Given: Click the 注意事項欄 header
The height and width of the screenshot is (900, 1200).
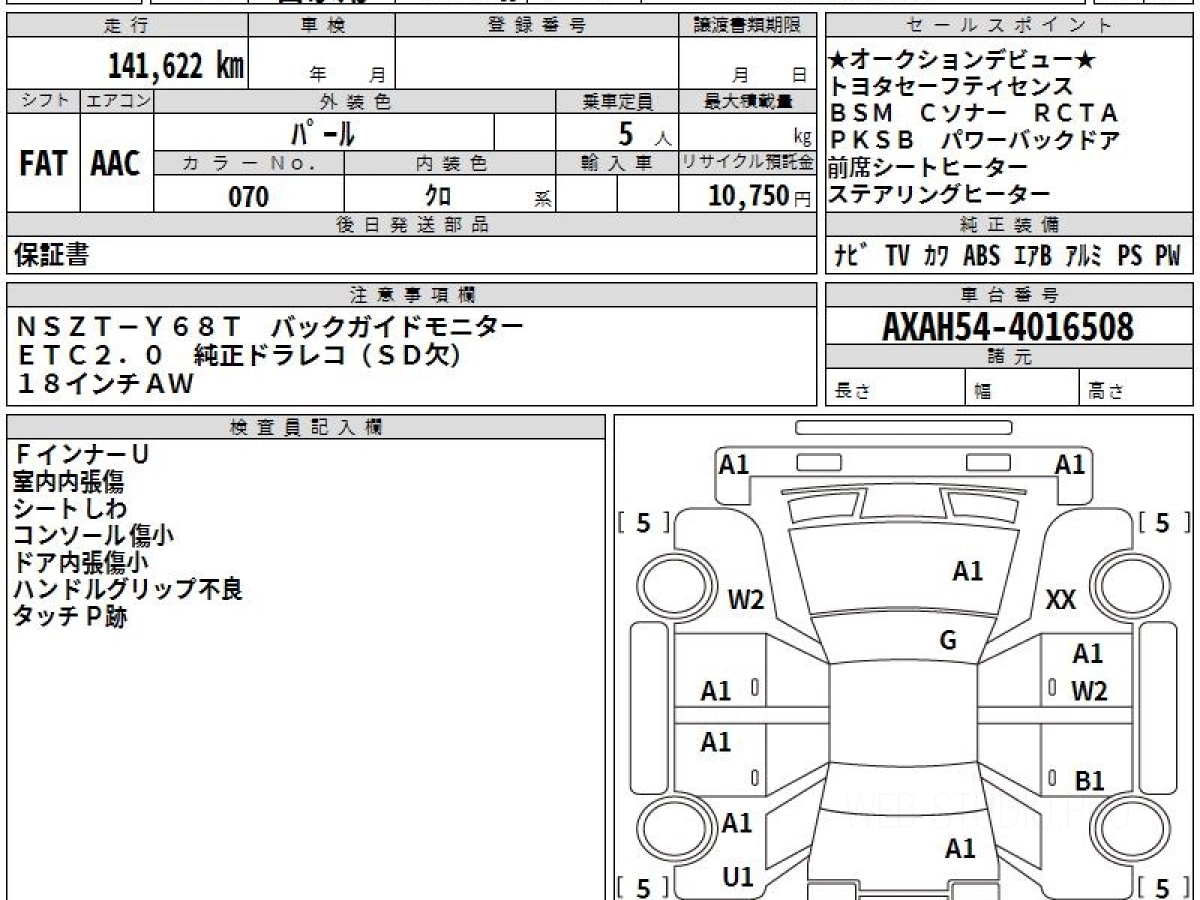Looking at the screenshot, I should click(412, 295).
